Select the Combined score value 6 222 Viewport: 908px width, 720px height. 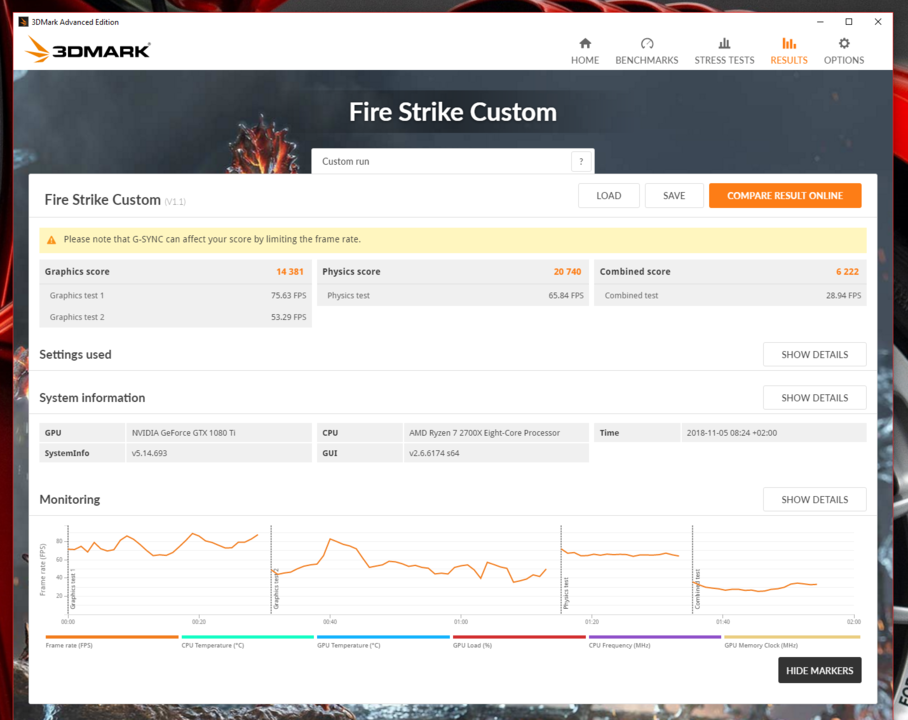[x=847, y=272]
